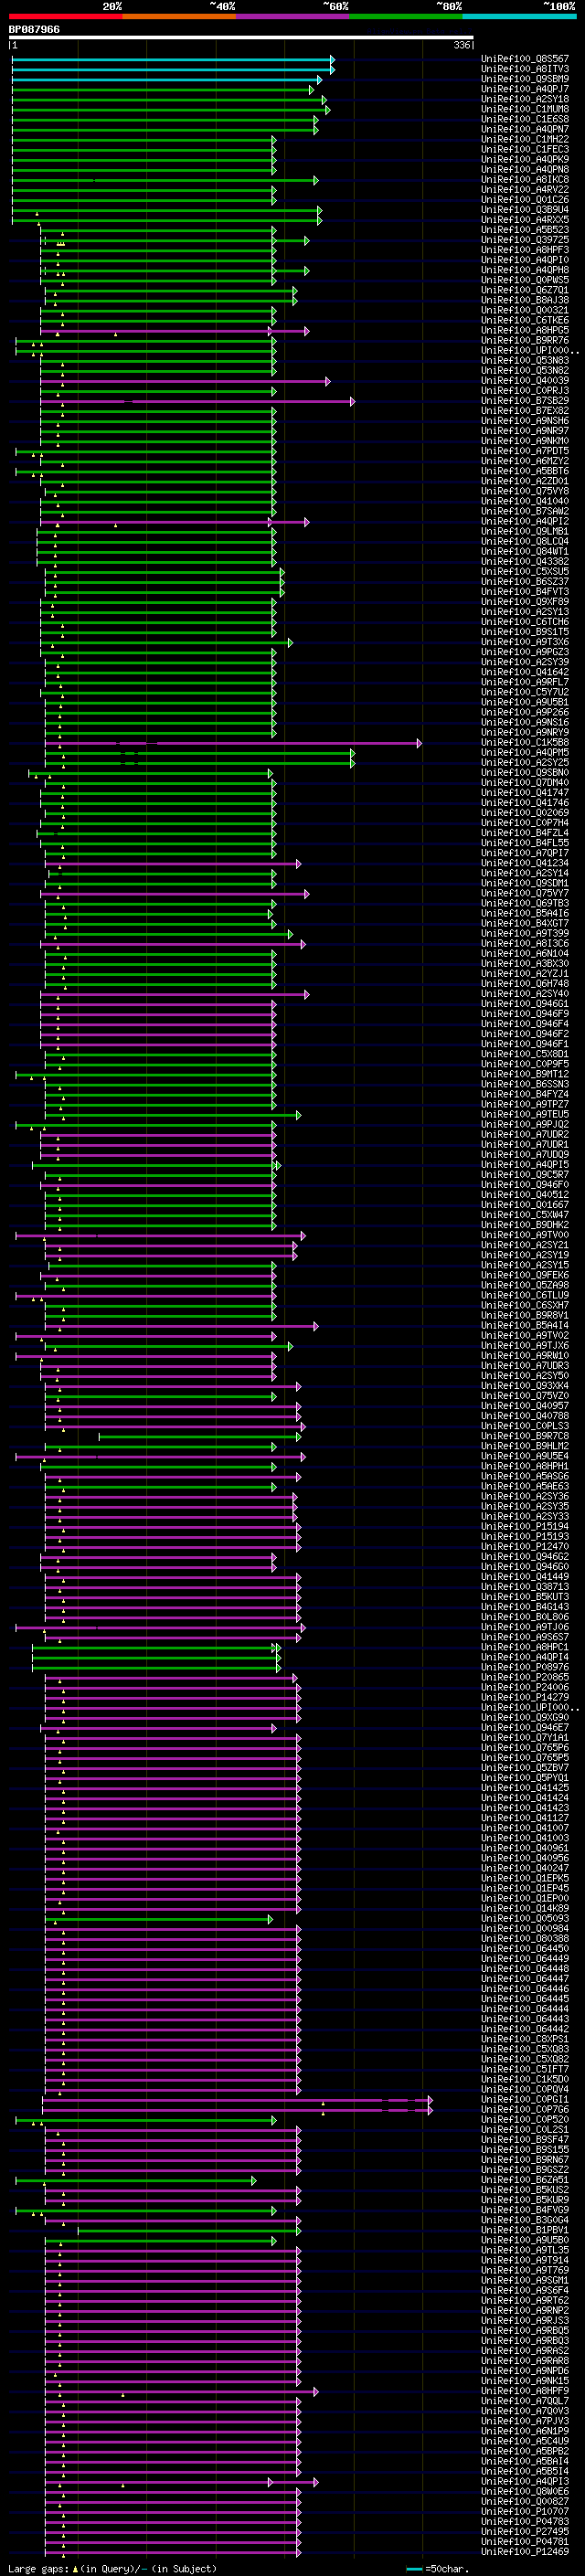Select the UniRef100_Q39725 label
The width and height of the screenshot is (585, 2576).
(525, 240)
